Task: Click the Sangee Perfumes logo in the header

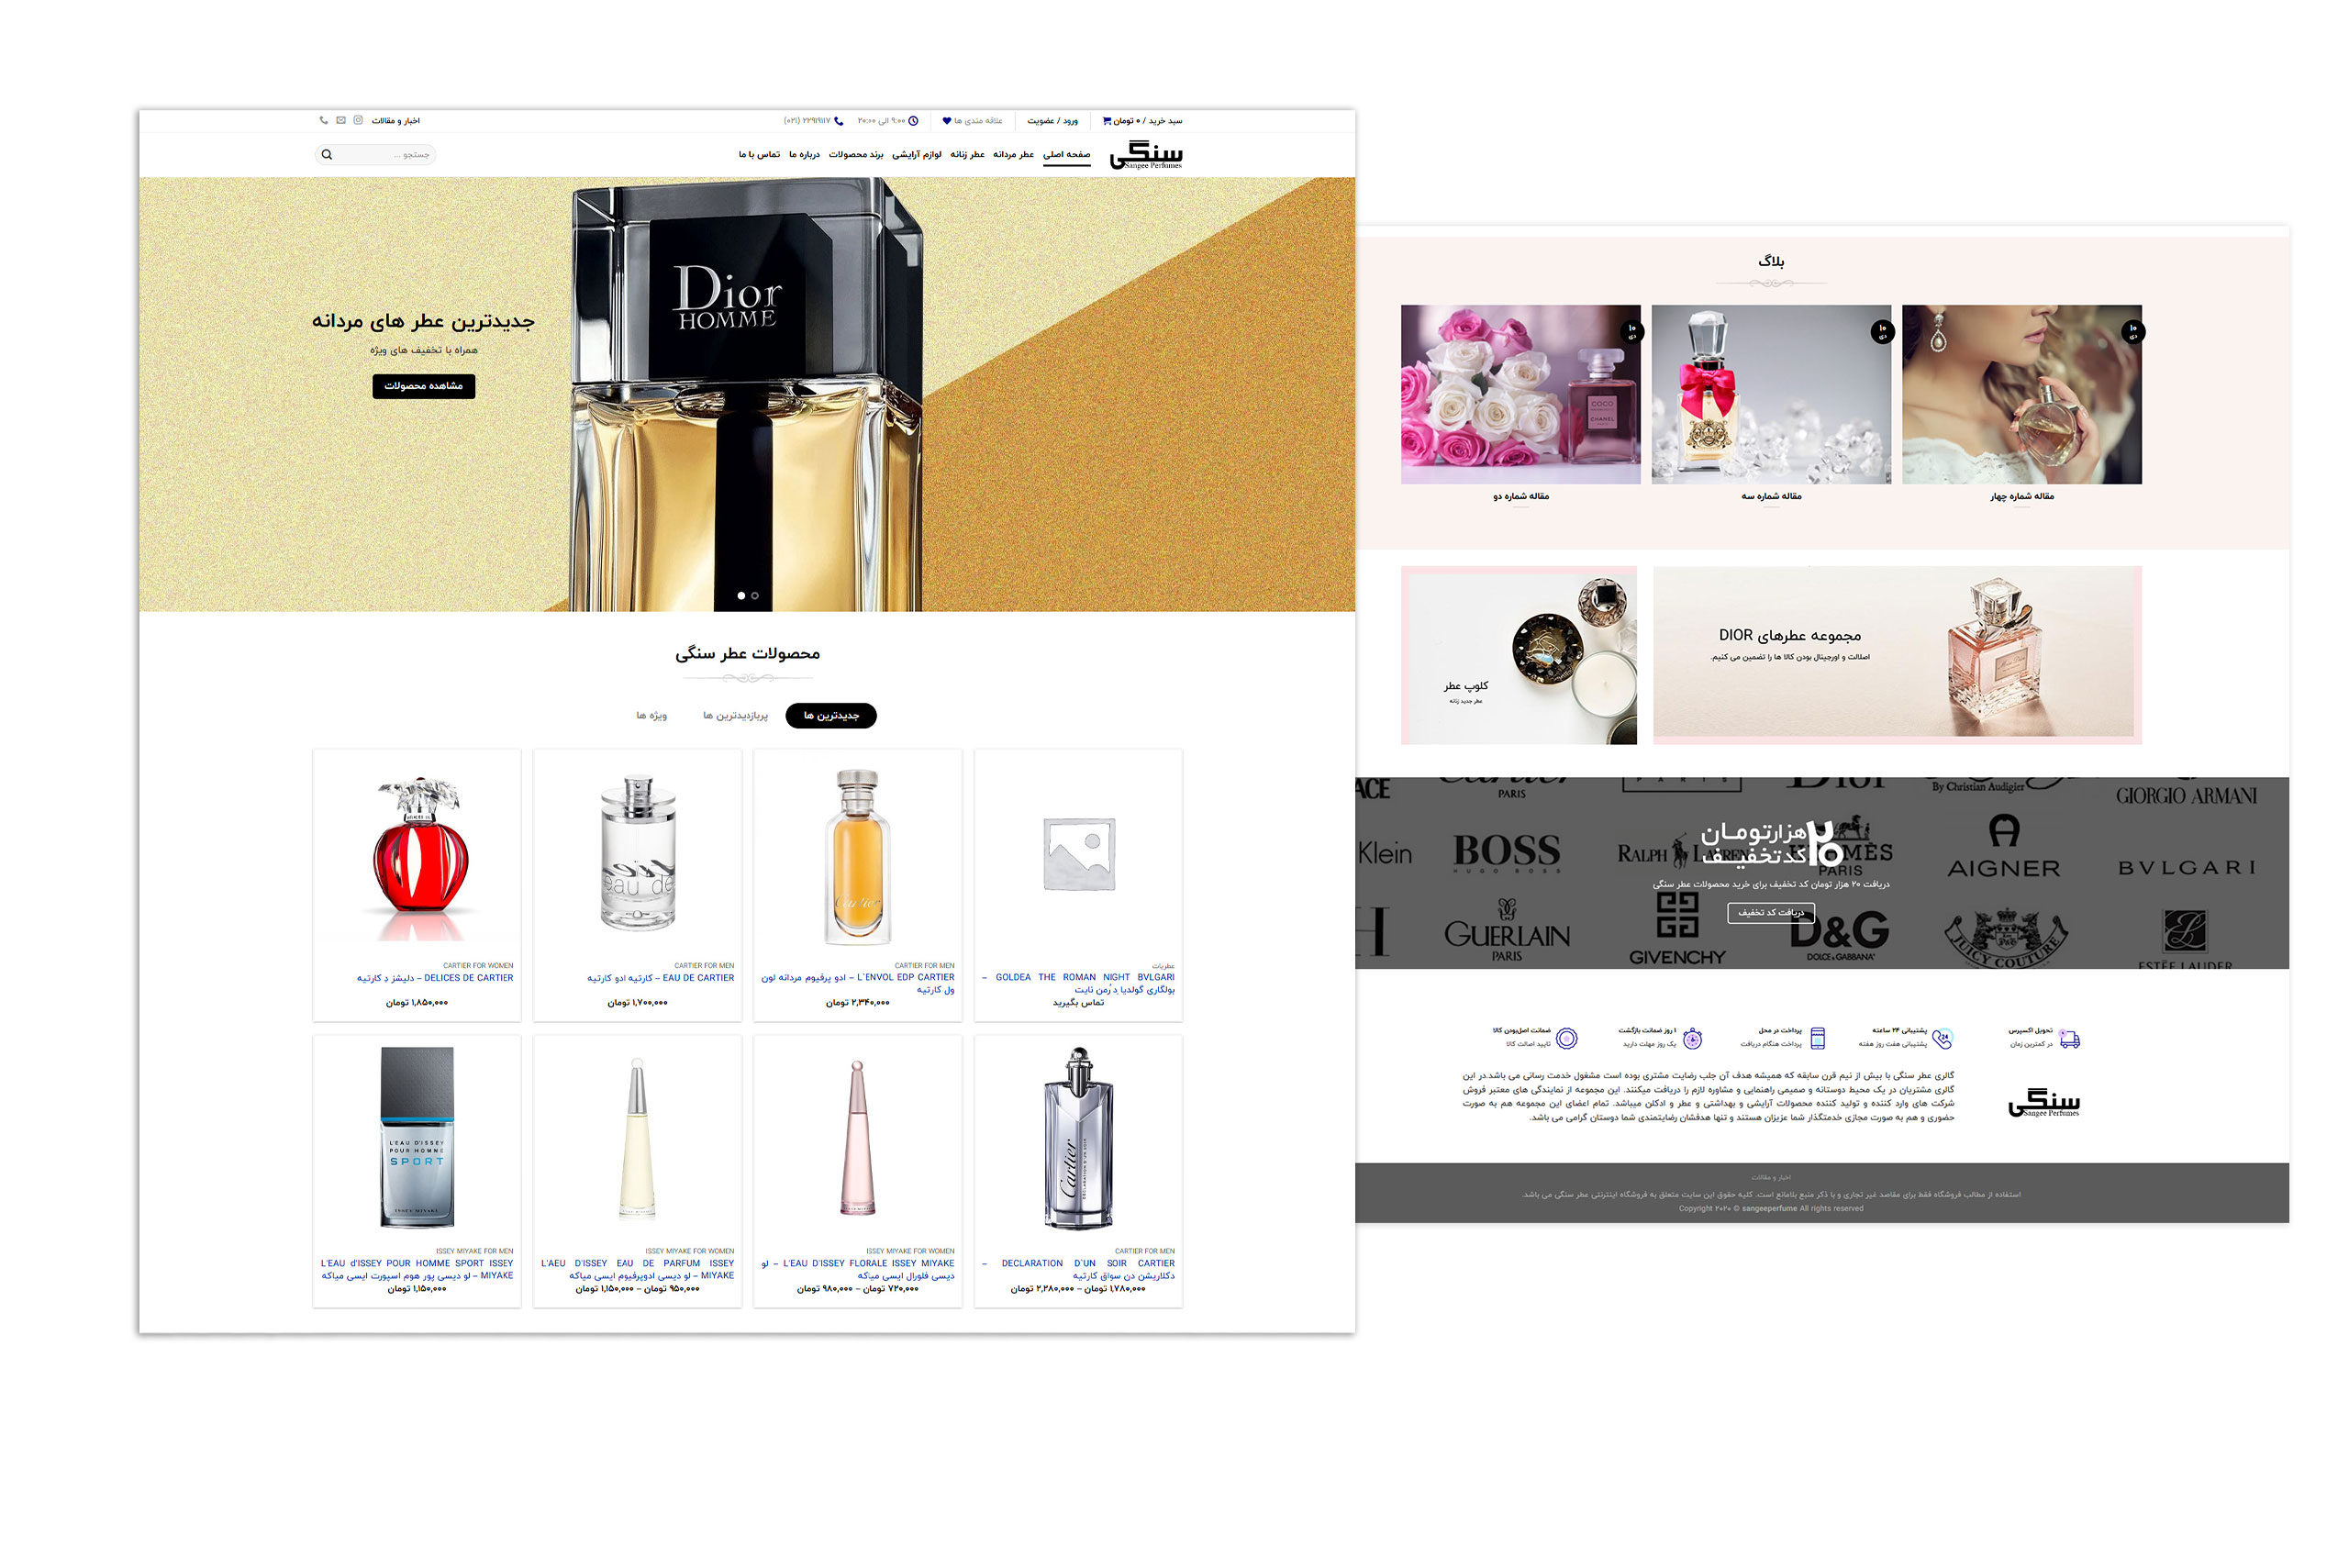Action: tap(1146, 155)
